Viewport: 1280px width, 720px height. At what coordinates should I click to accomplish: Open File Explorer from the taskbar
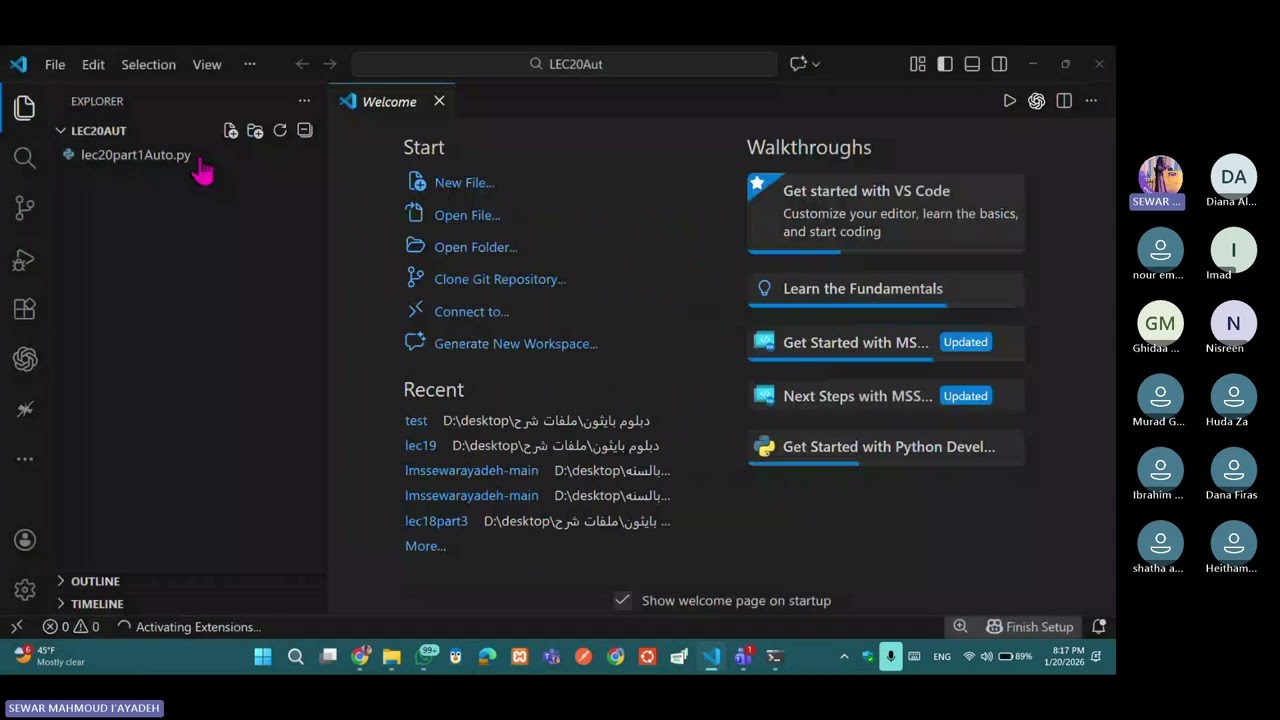[x=391, y=657]
